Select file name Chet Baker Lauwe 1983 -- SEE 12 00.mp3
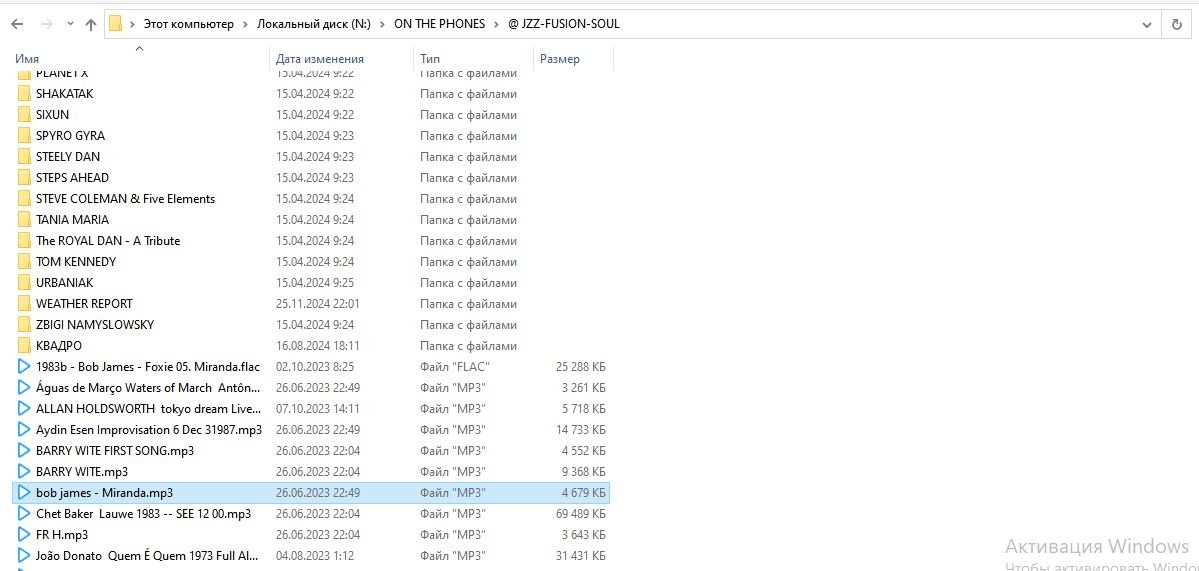The width and height of the screenshot is (1199, 571). [143, 514]
